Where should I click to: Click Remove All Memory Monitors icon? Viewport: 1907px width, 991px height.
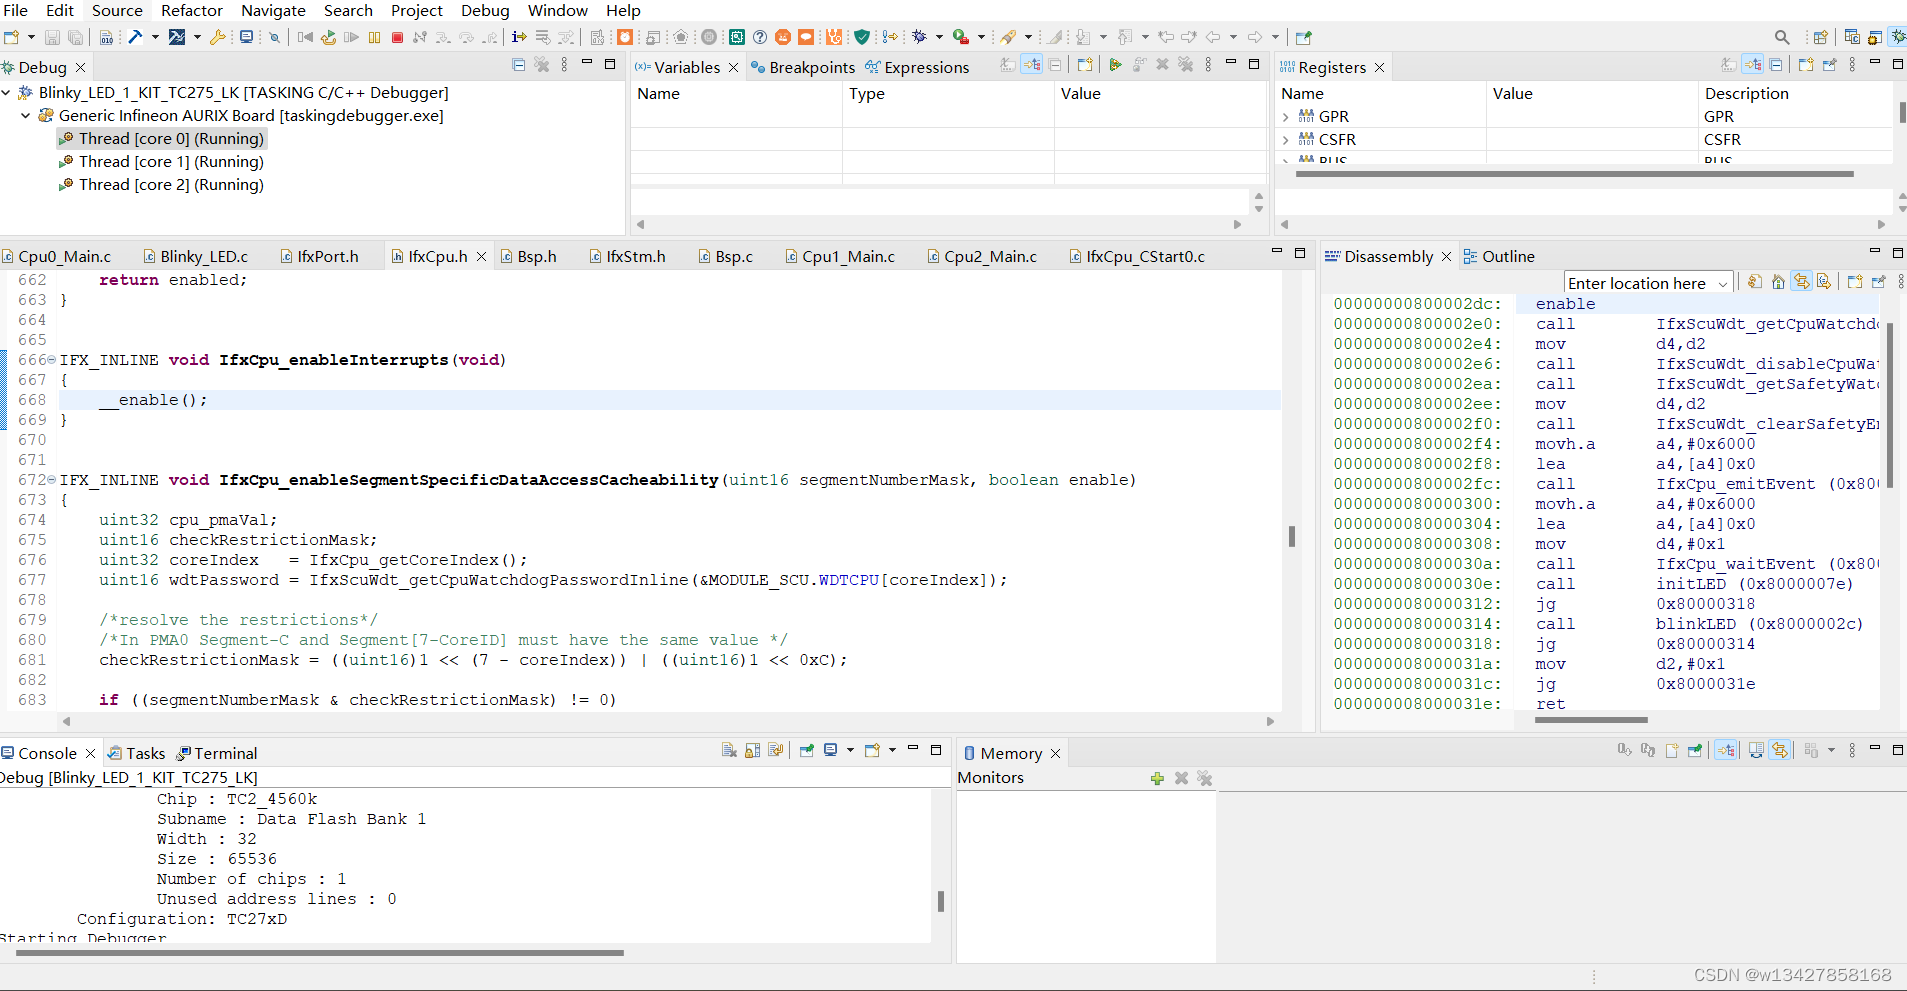coord(1204,778)
